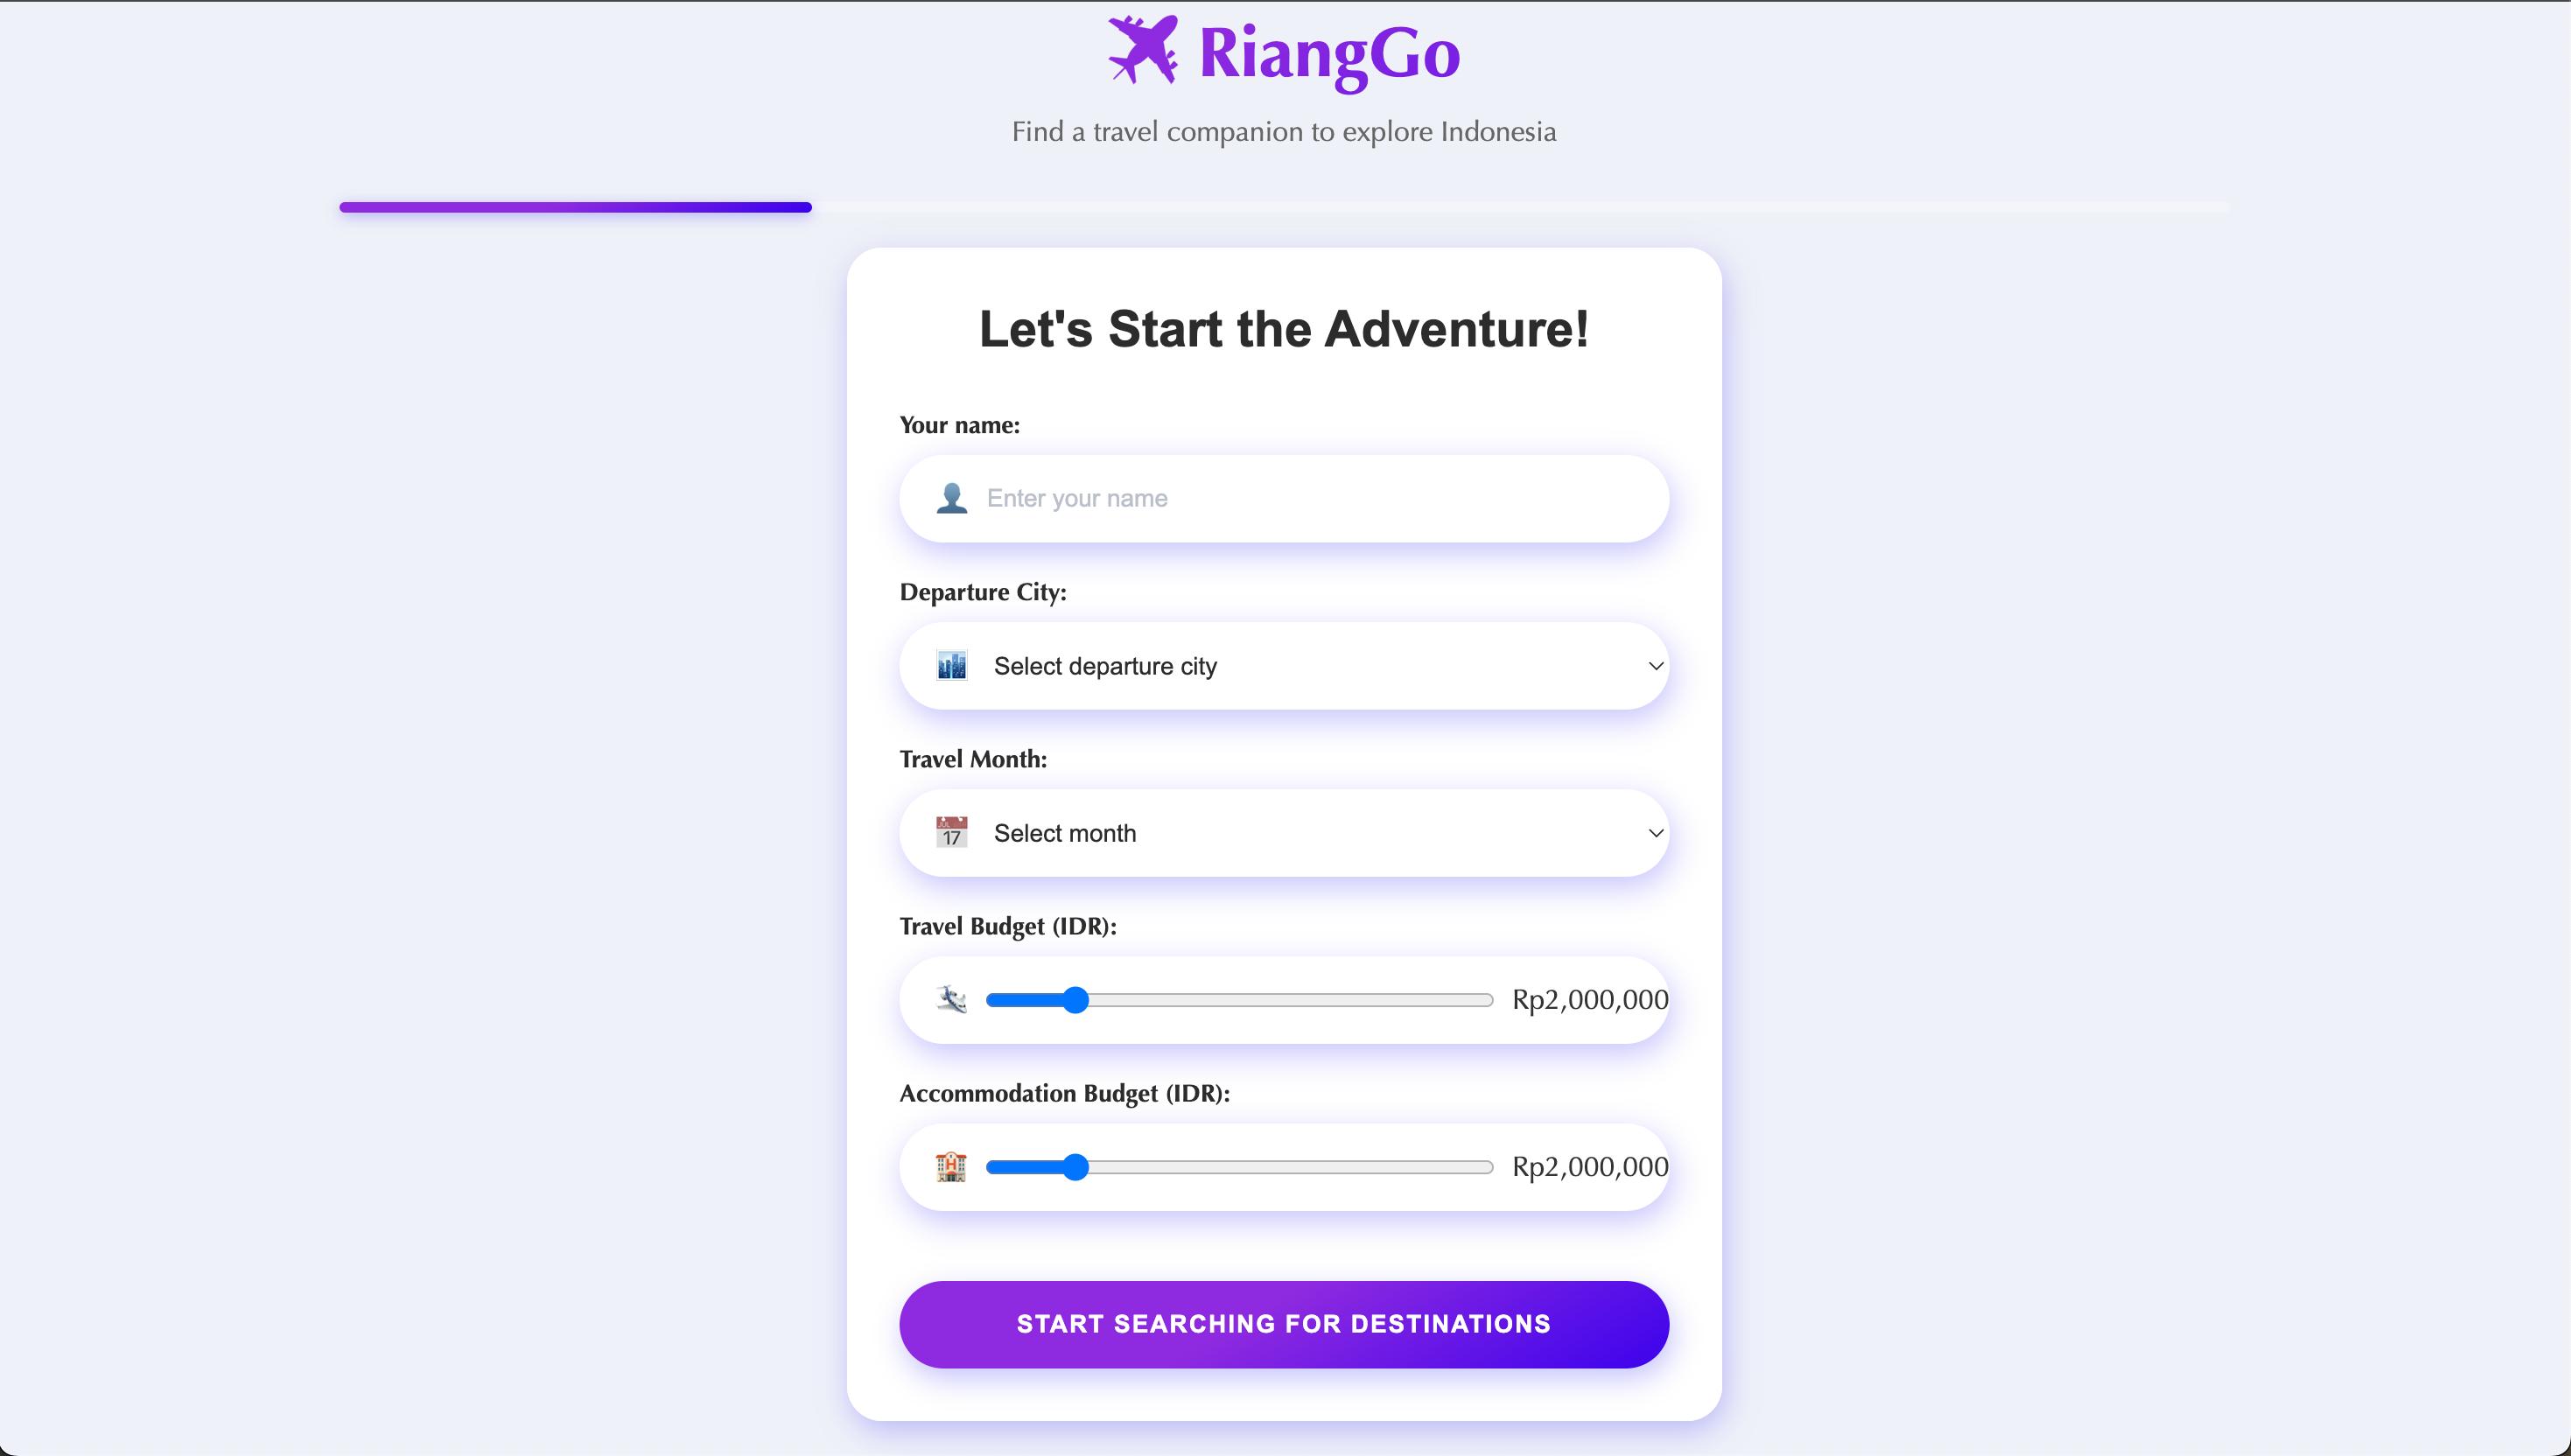Viewport: 2571px width, 1456px height.
Task: Click the RiangGo airplane logo icon
Action: click(1143, 49)
